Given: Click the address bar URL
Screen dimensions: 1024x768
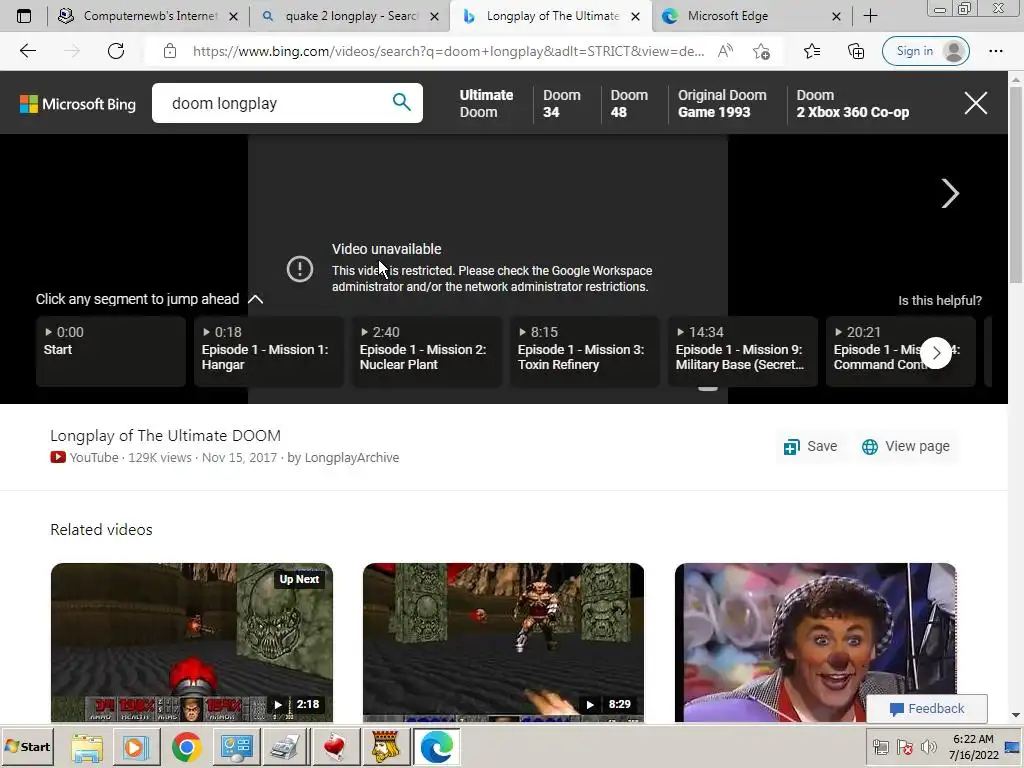Looking at the screenshot, I should point(448,51).
